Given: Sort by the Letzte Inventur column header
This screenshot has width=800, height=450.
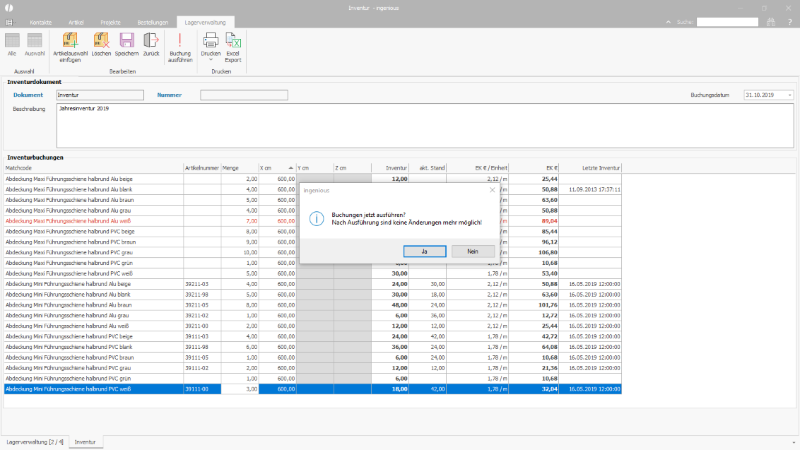Looking at the screenshot, I should coord(590,168).
